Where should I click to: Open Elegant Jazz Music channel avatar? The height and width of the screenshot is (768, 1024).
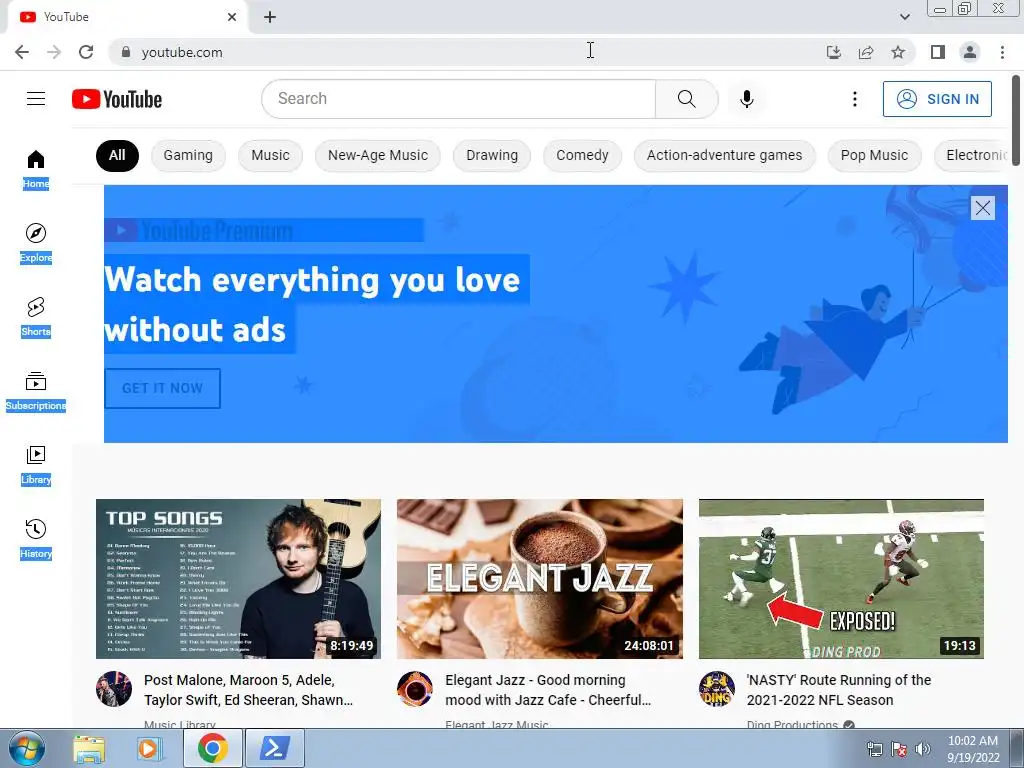415,689
